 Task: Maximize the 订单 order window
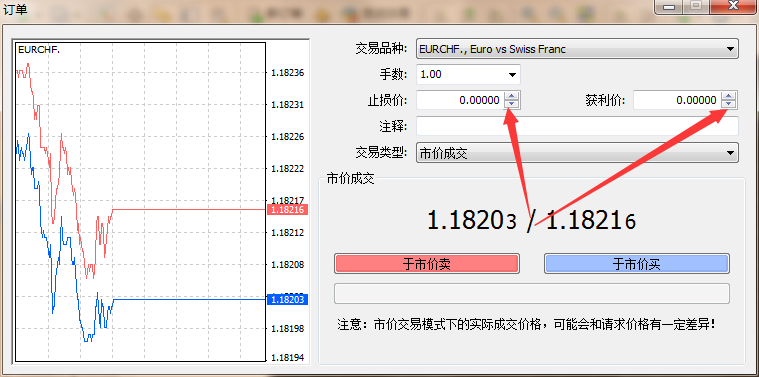[696, 6]
